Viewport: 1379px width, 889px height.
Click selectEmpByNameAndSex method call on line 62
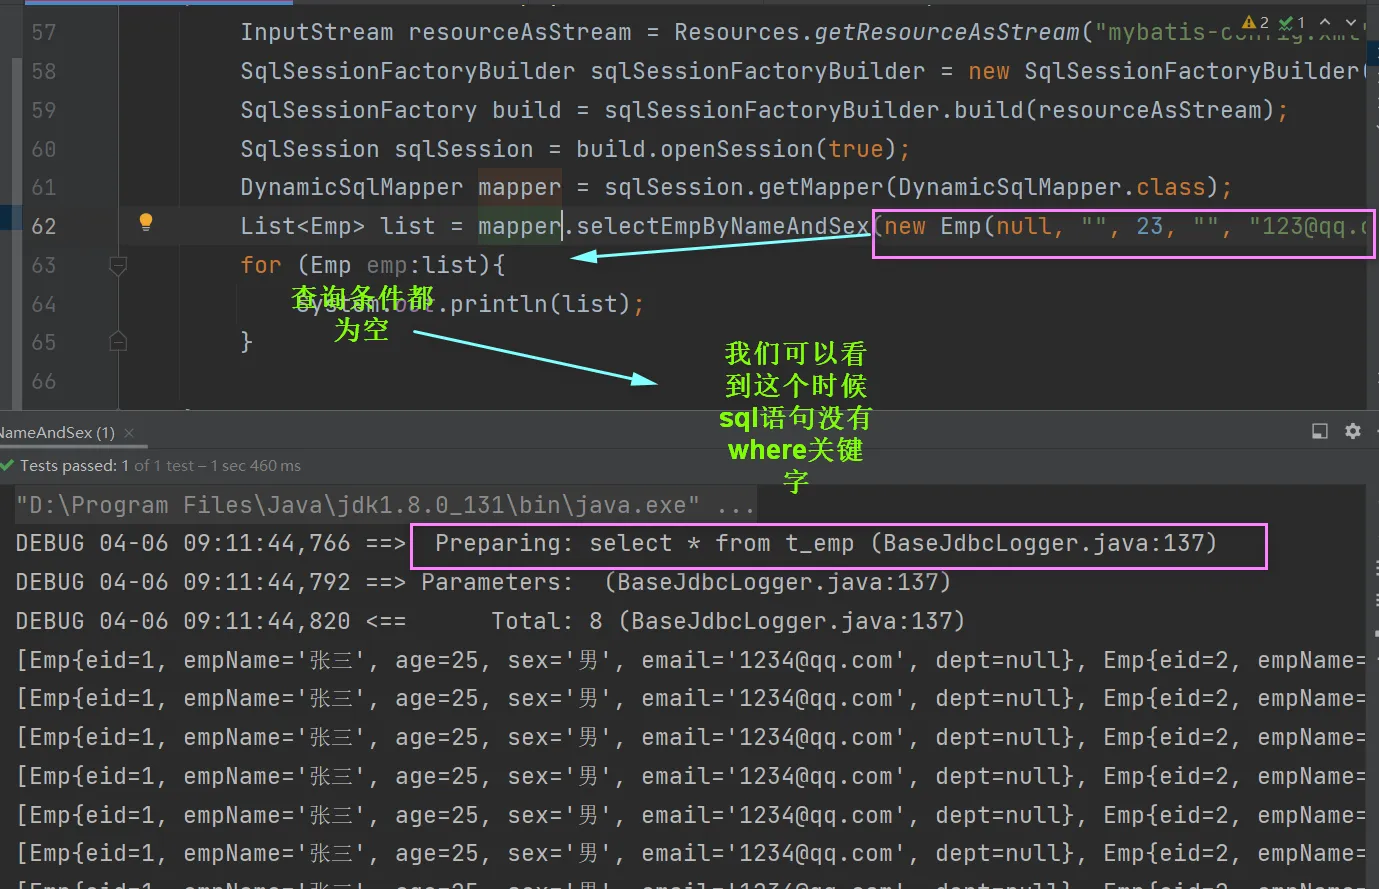(x=723, y=226)
